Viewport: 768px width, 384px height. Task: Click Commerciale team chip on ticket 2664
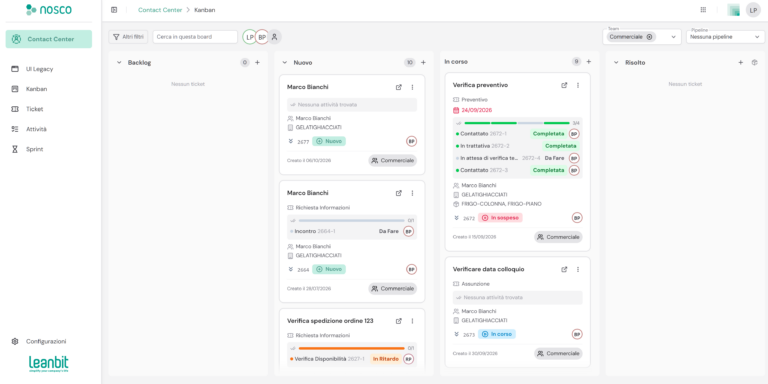click(393, 288)
